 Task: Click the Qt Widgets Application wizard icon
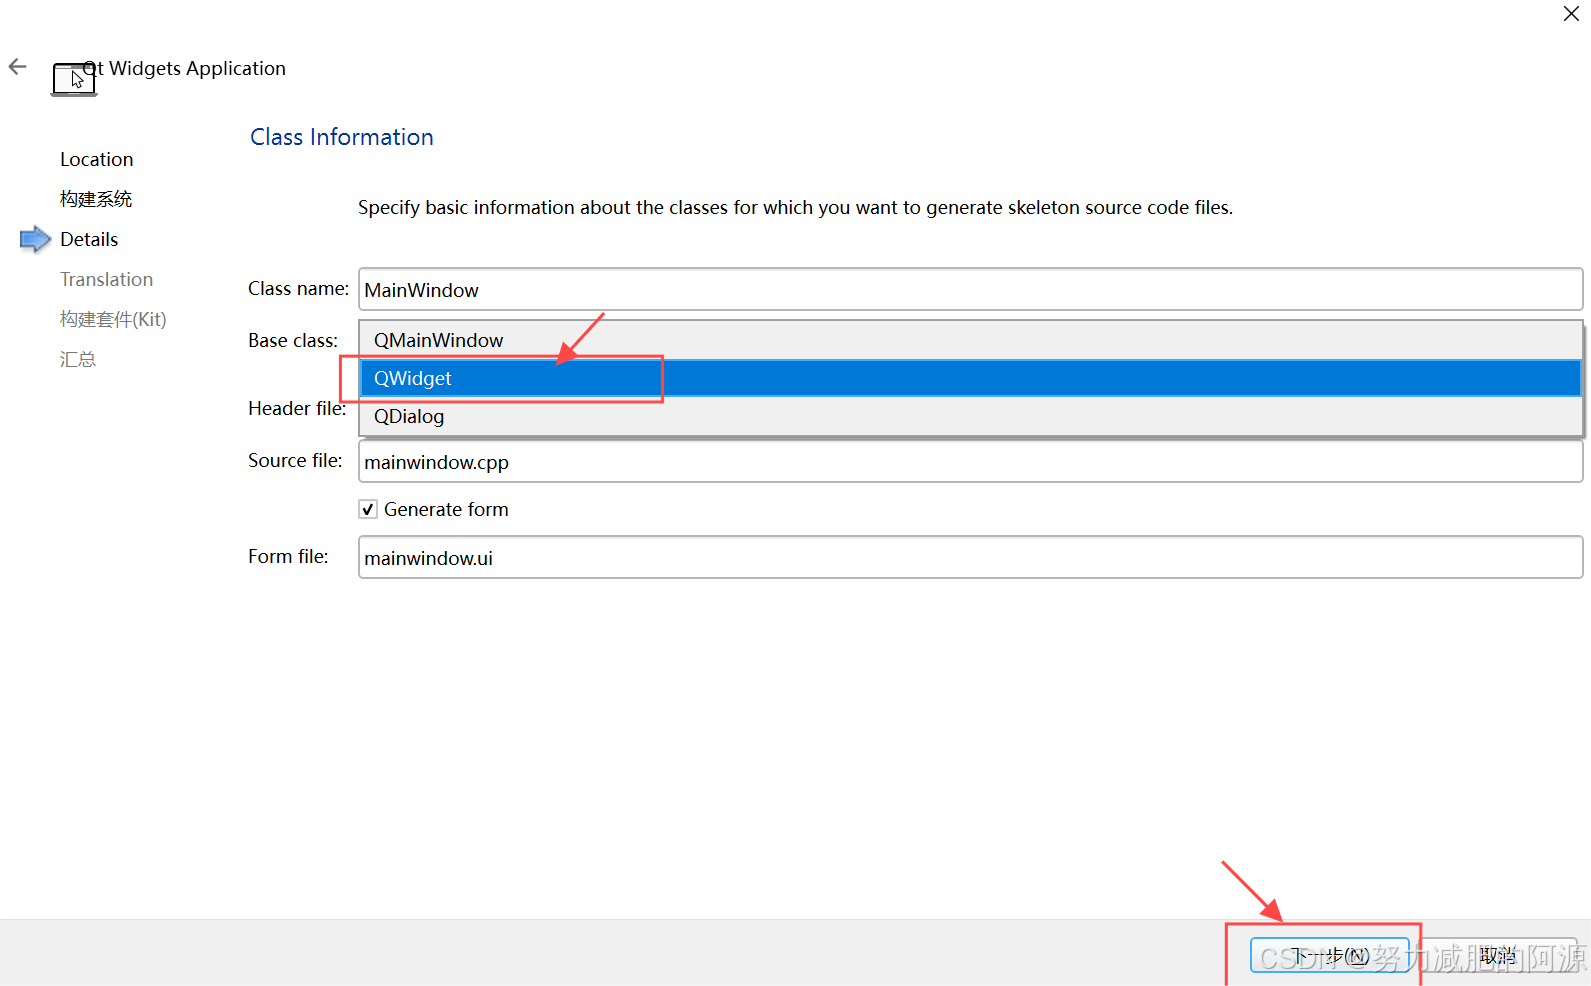[74, 79]
